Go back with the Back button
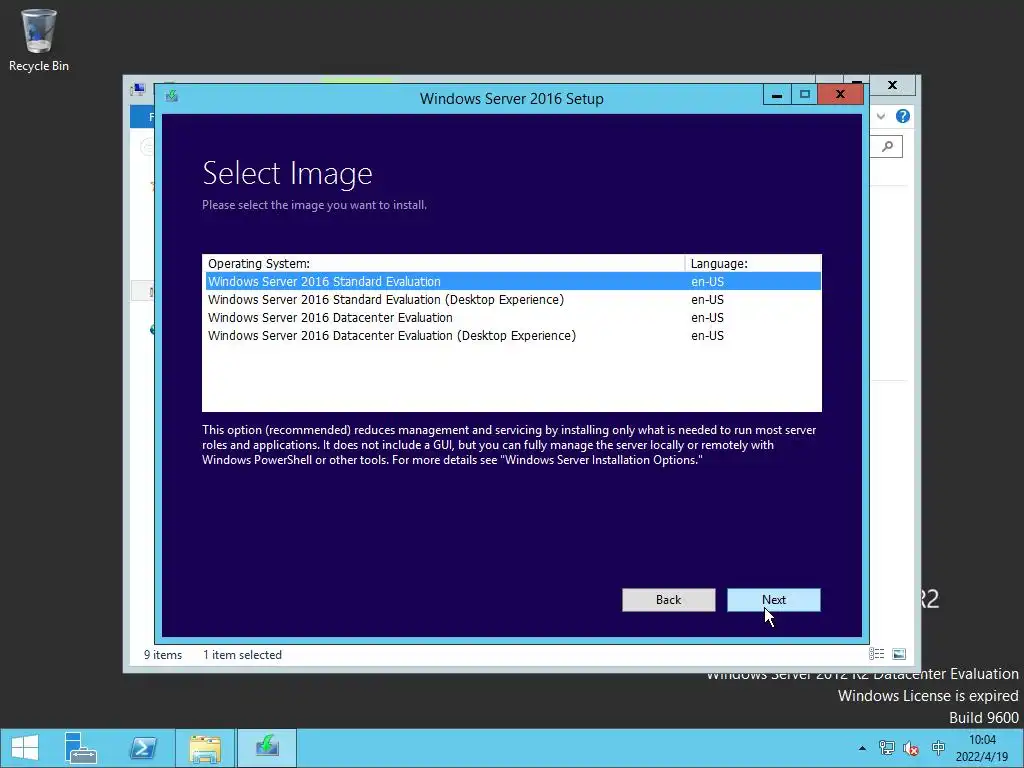 coord(669,600)
